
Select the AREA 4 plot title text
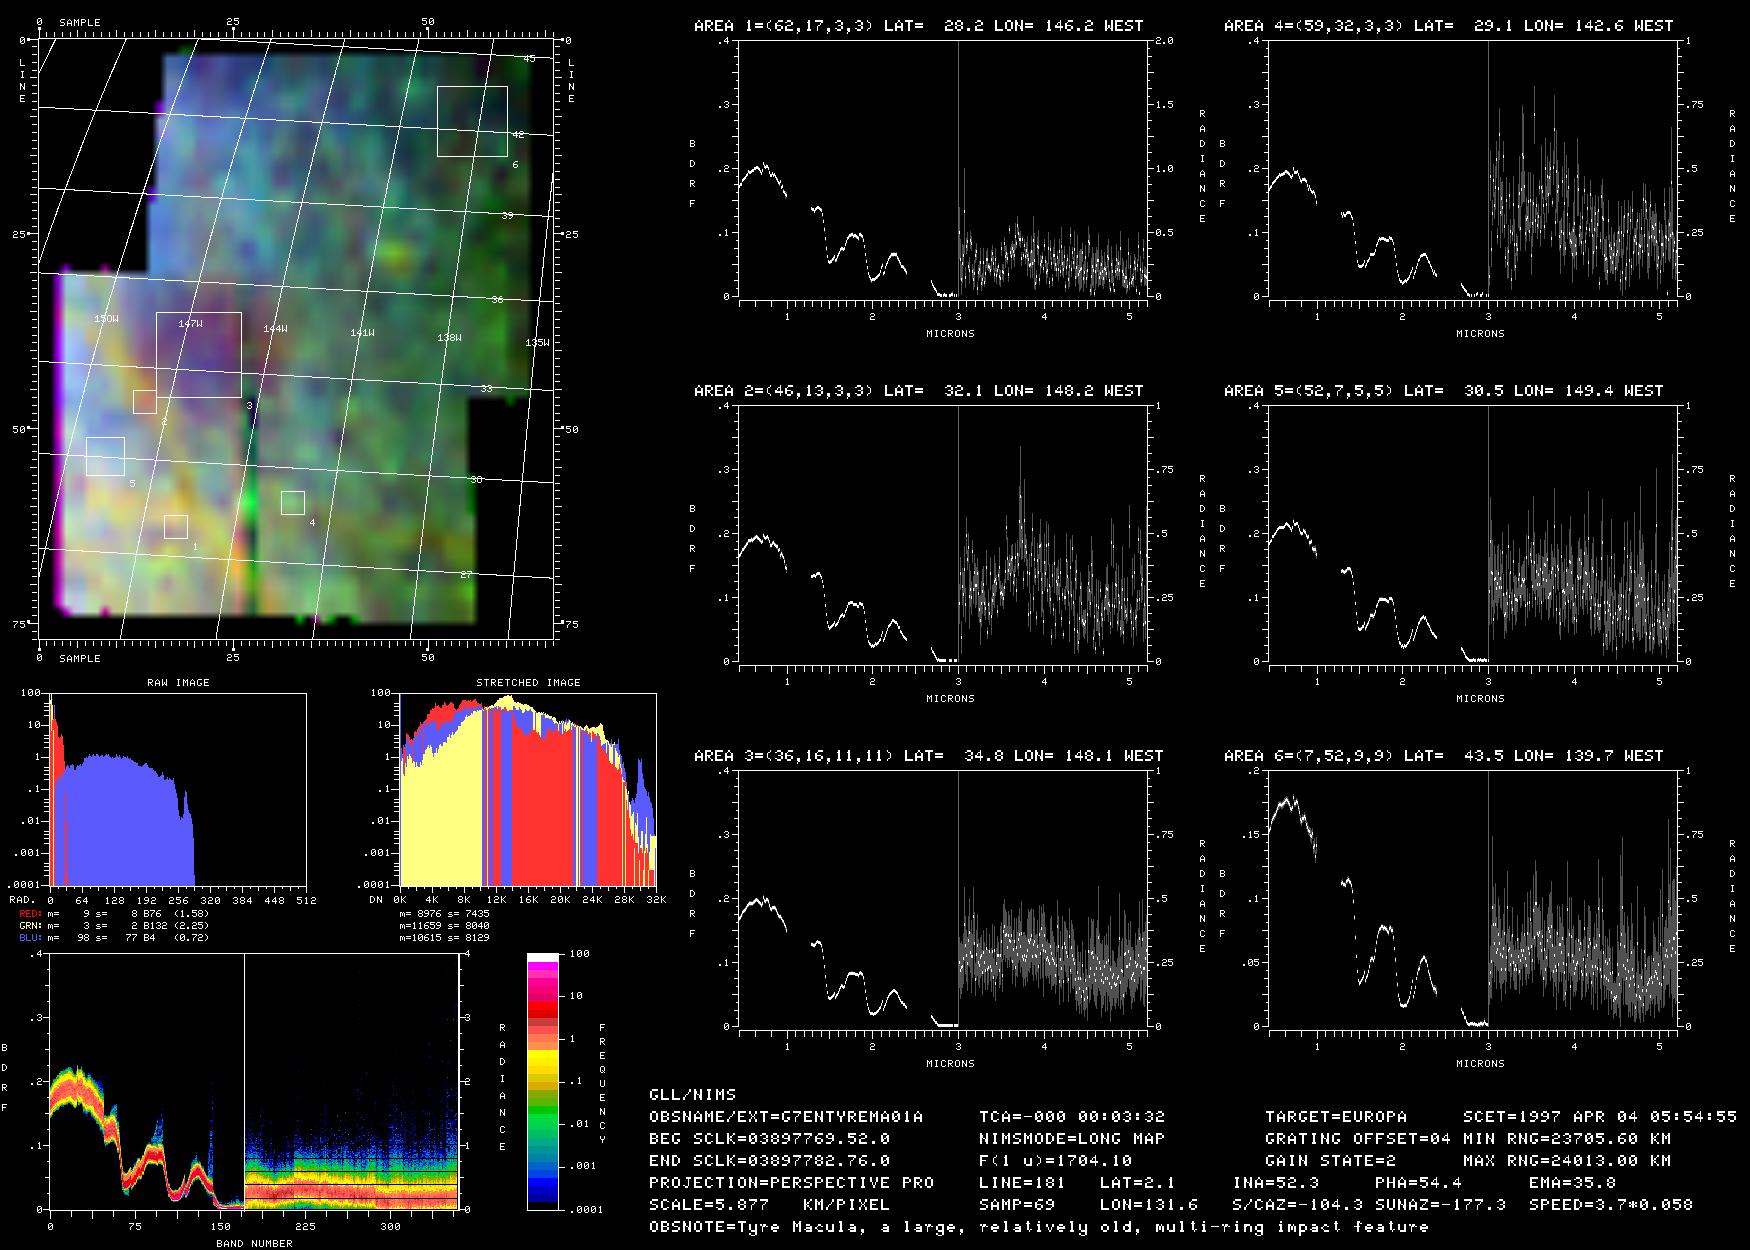pyautogui.click(x=1448, y=26)
